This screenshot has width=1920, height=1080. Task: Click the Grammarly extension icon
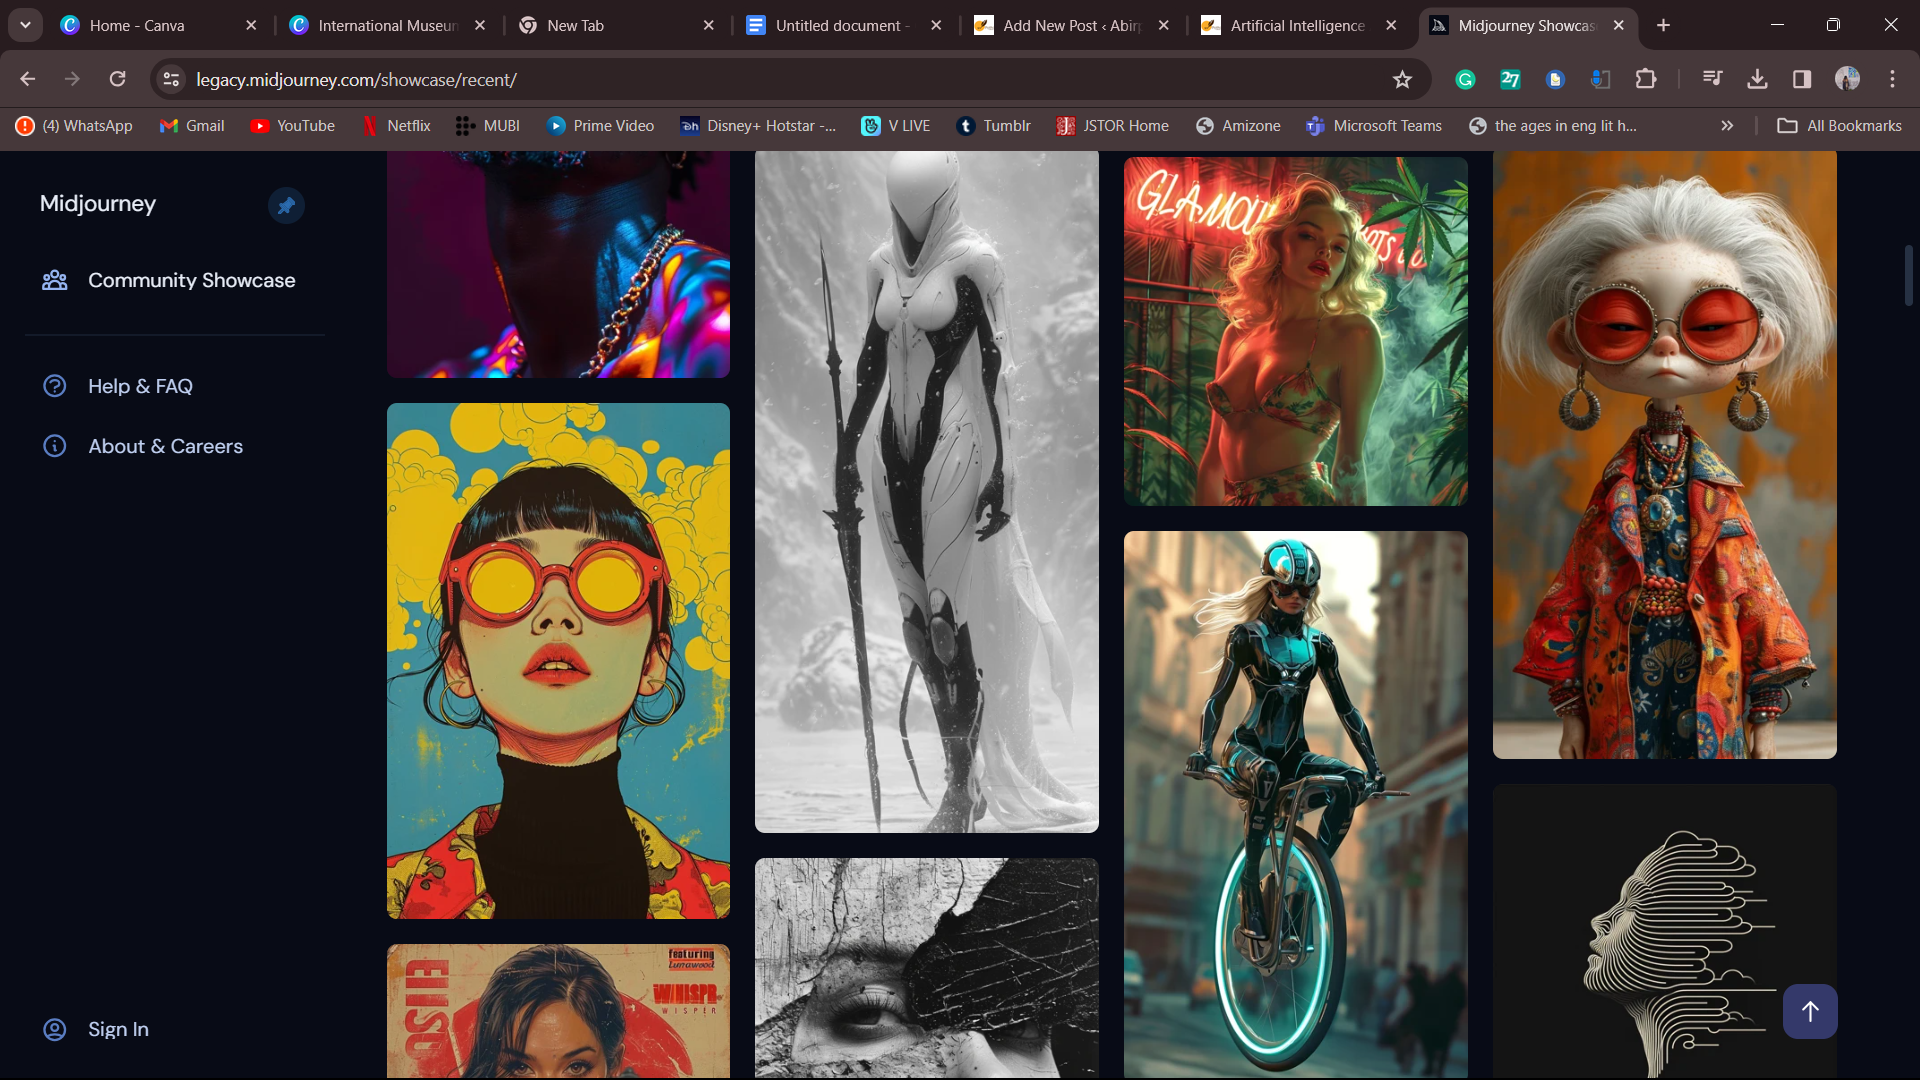tap(1465, 79)
